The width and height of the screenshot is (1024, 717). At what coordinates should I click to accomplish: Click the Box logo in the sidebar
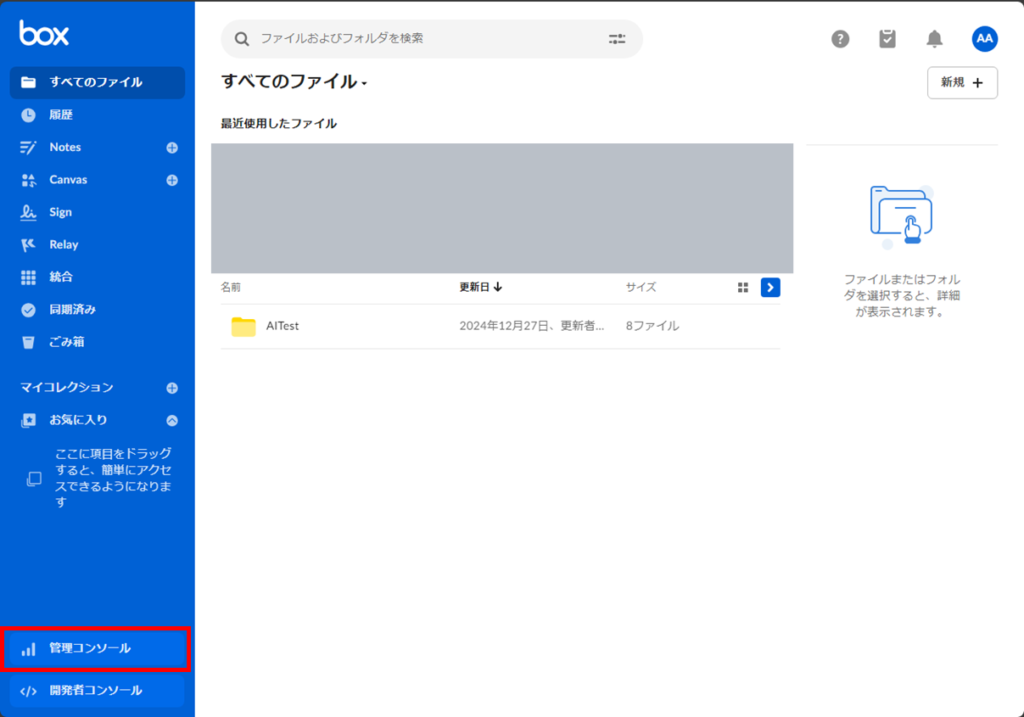(x=44, y=34)
